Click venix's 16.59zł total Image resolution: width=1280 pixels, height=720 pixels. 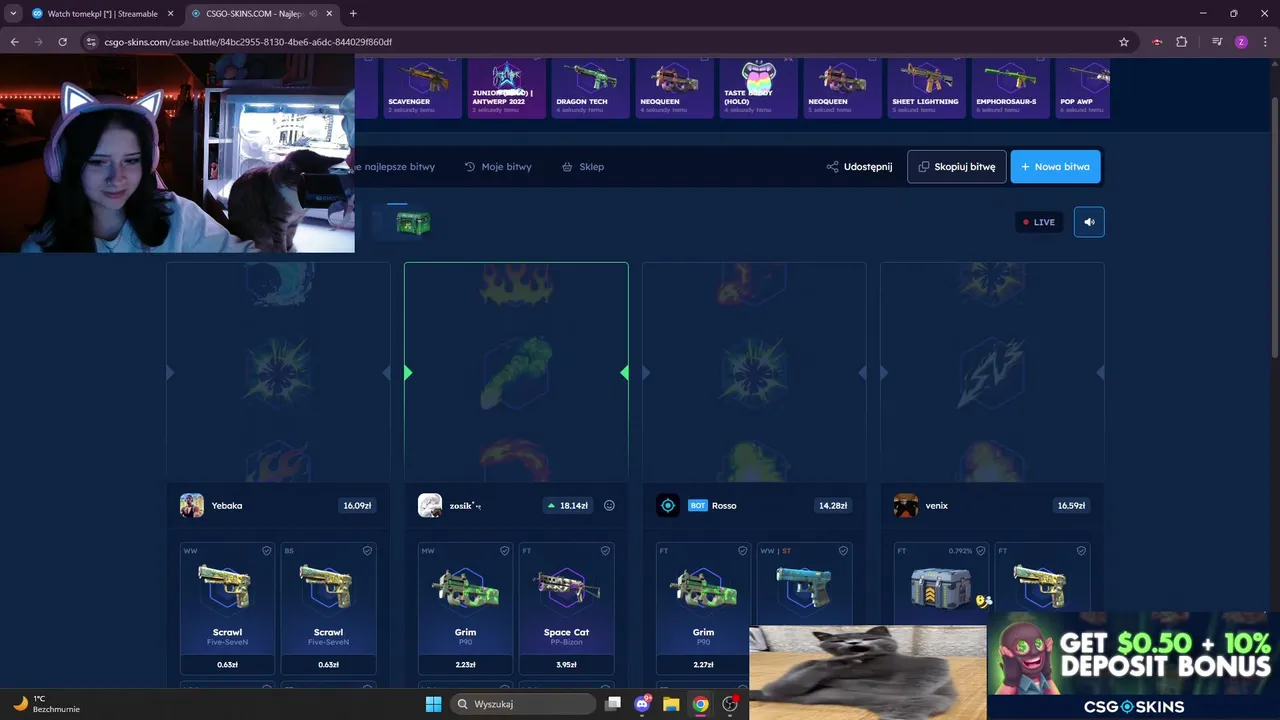(x=1071, y=505)
